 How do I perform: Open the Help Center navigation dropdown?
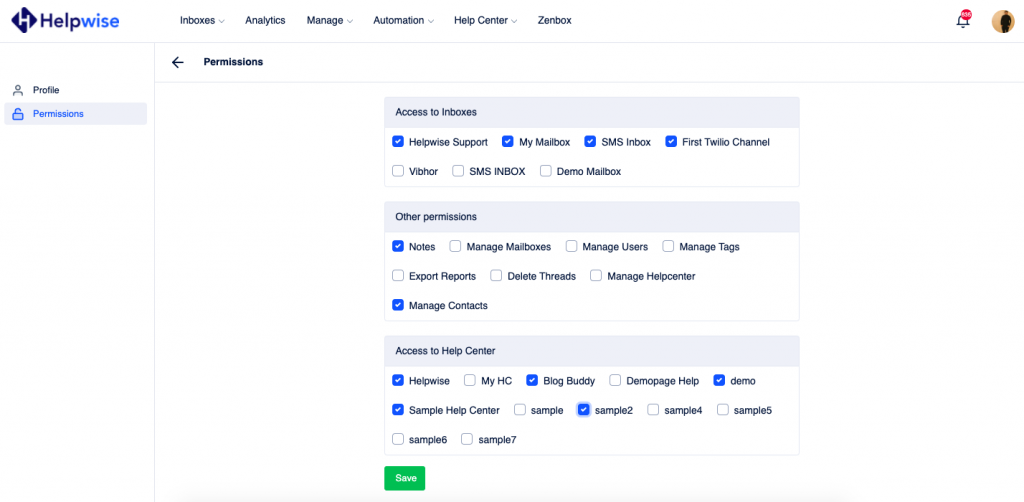tap(485, 20)
